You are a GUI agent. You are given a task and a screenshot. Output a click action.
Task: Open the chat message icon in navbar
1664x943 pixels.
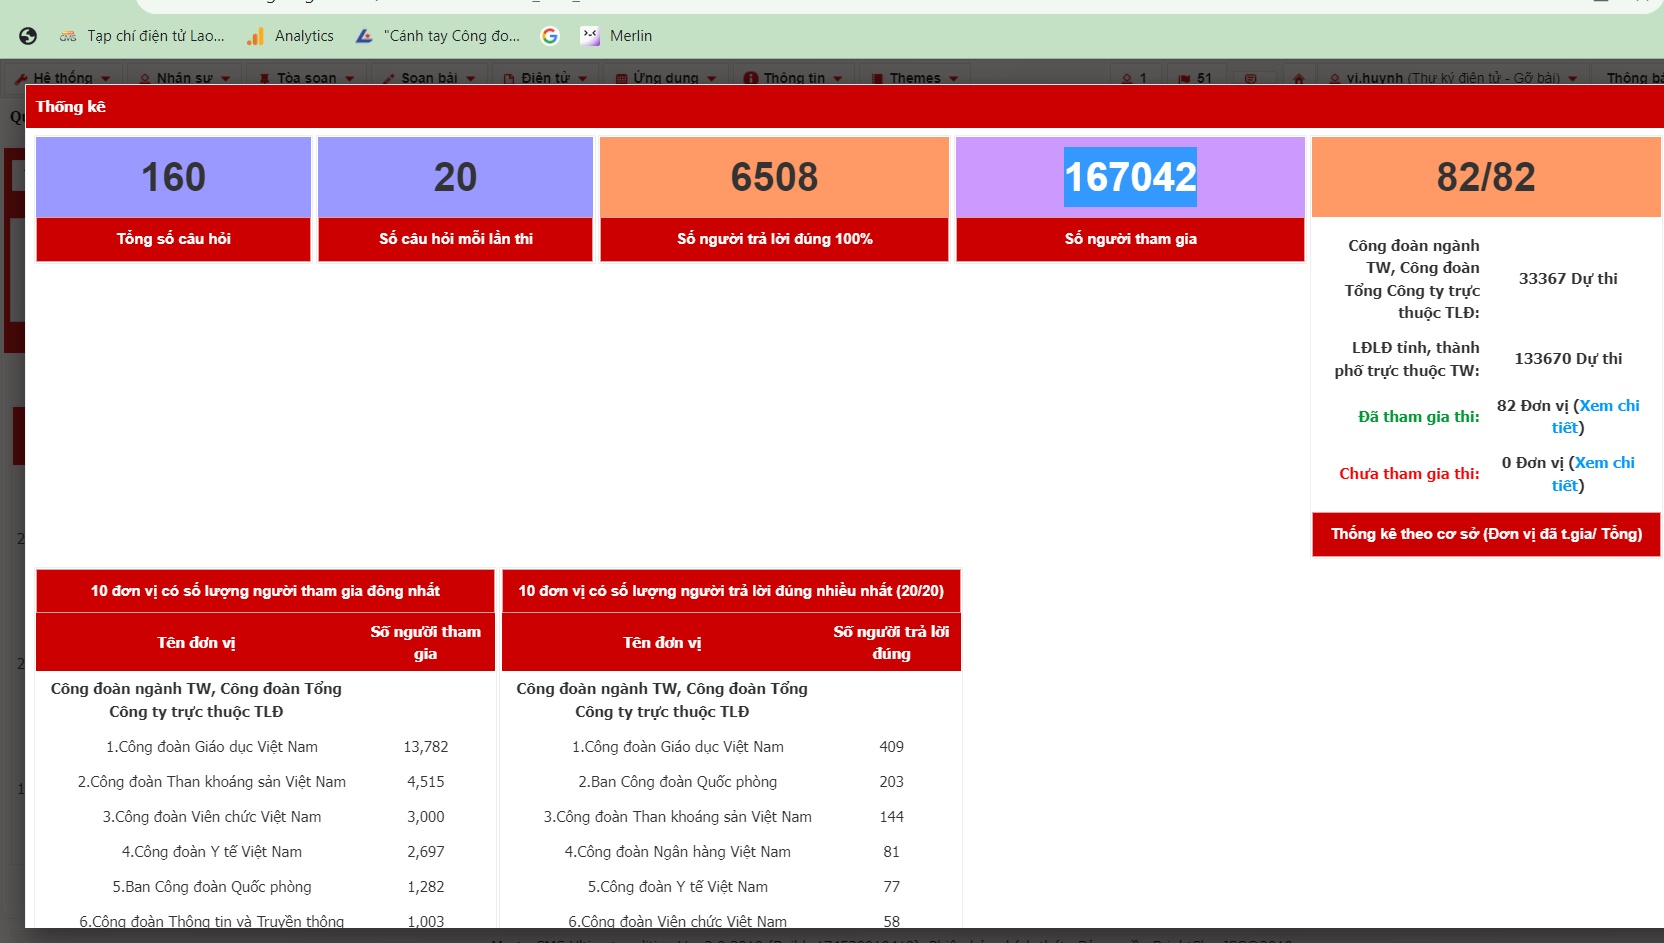(1250, 78)
